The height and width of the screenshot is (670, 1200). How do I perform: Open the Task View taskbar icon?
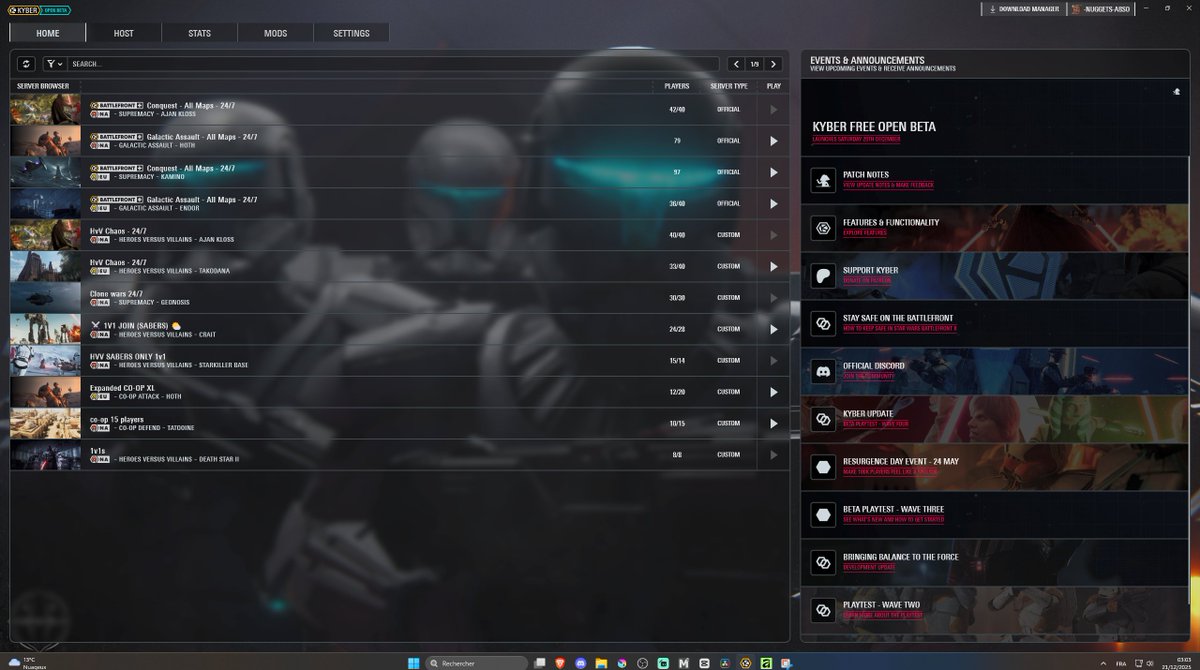click(541, 662)
